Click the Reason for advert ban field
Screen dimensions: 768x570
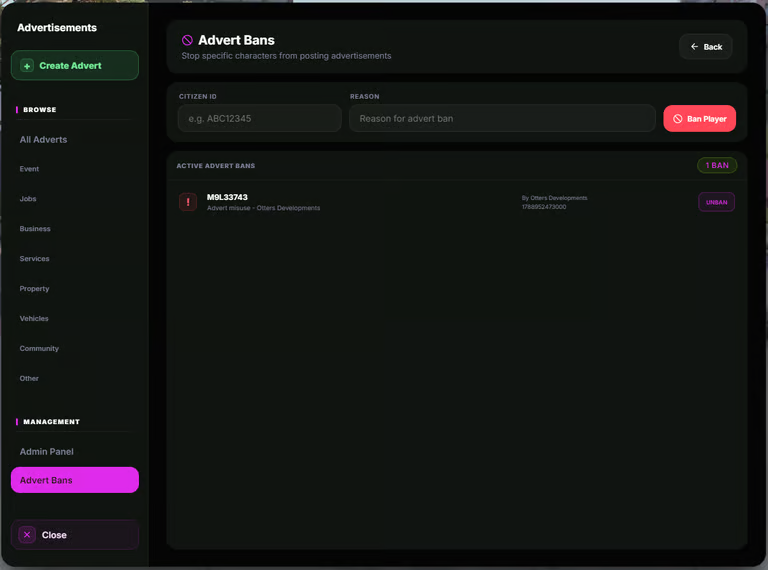tap(502, 119)
